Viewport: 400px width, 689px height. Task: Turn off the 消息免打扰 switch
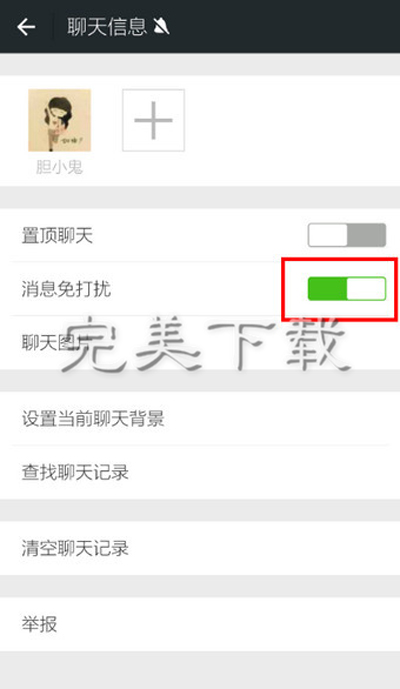pyautogui.click(x=347, y=289)
